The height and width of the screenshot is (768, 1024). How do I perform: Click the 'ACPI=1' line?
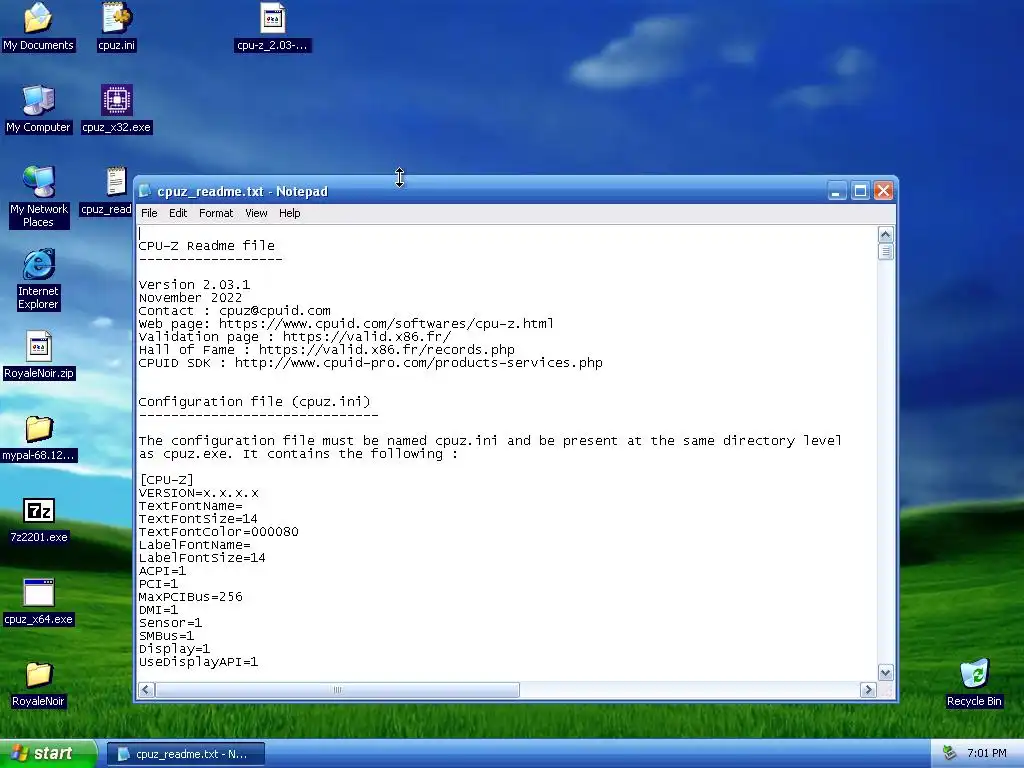162,571
